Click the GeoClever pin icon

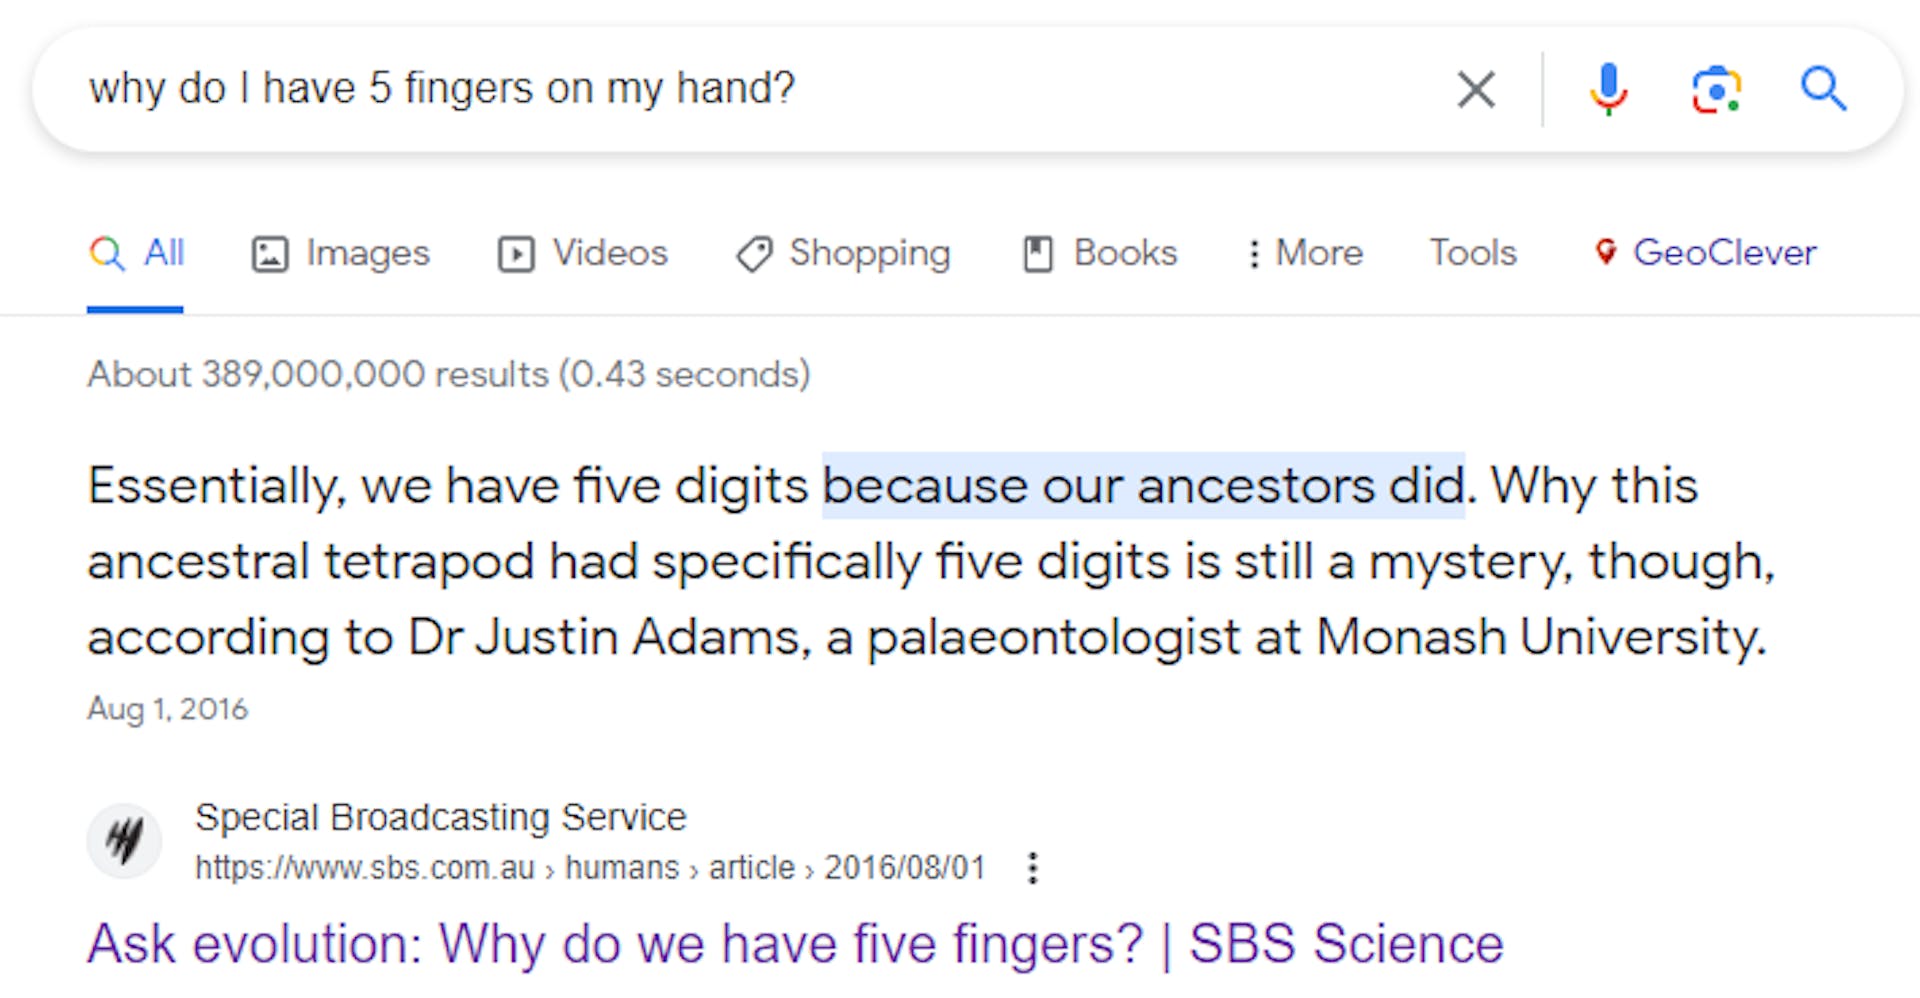coord(1605,252)
